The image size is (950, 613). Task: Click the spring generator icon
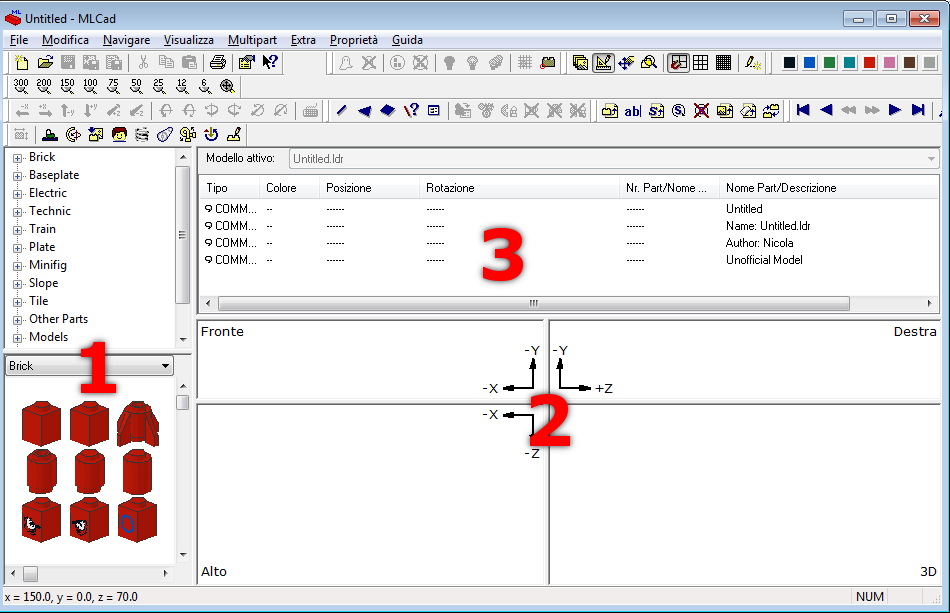click(x=142, y=134)
